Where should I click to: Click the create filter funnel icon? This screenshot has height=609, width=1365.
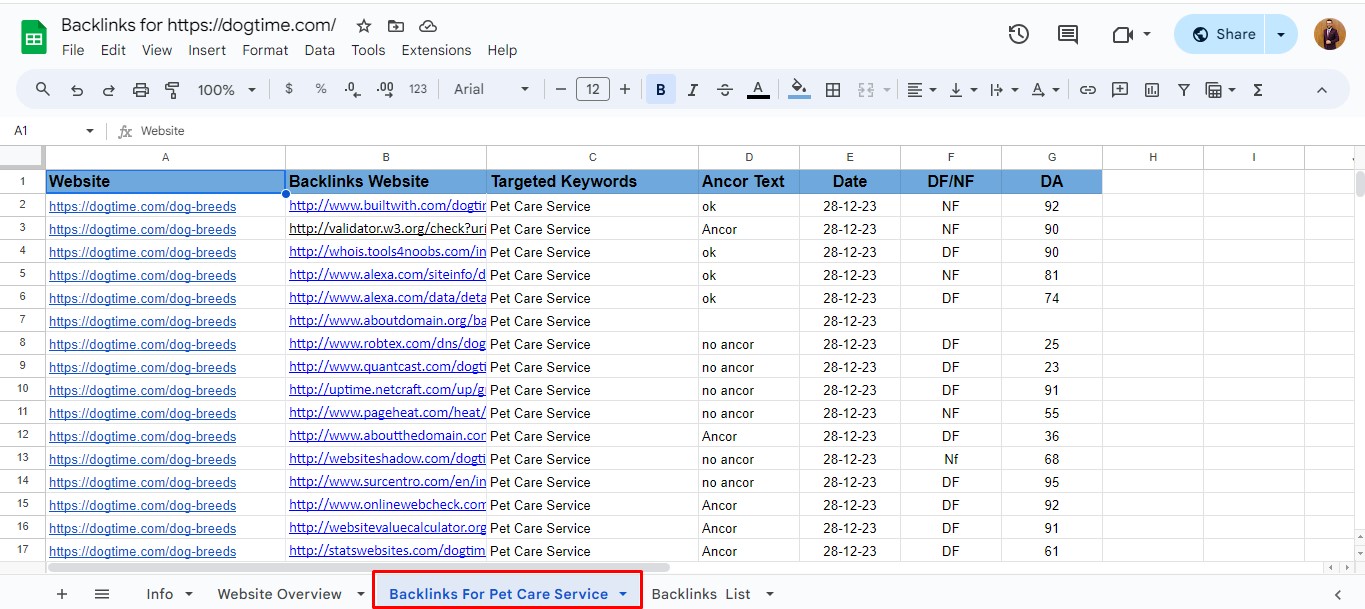[1184, 90]
